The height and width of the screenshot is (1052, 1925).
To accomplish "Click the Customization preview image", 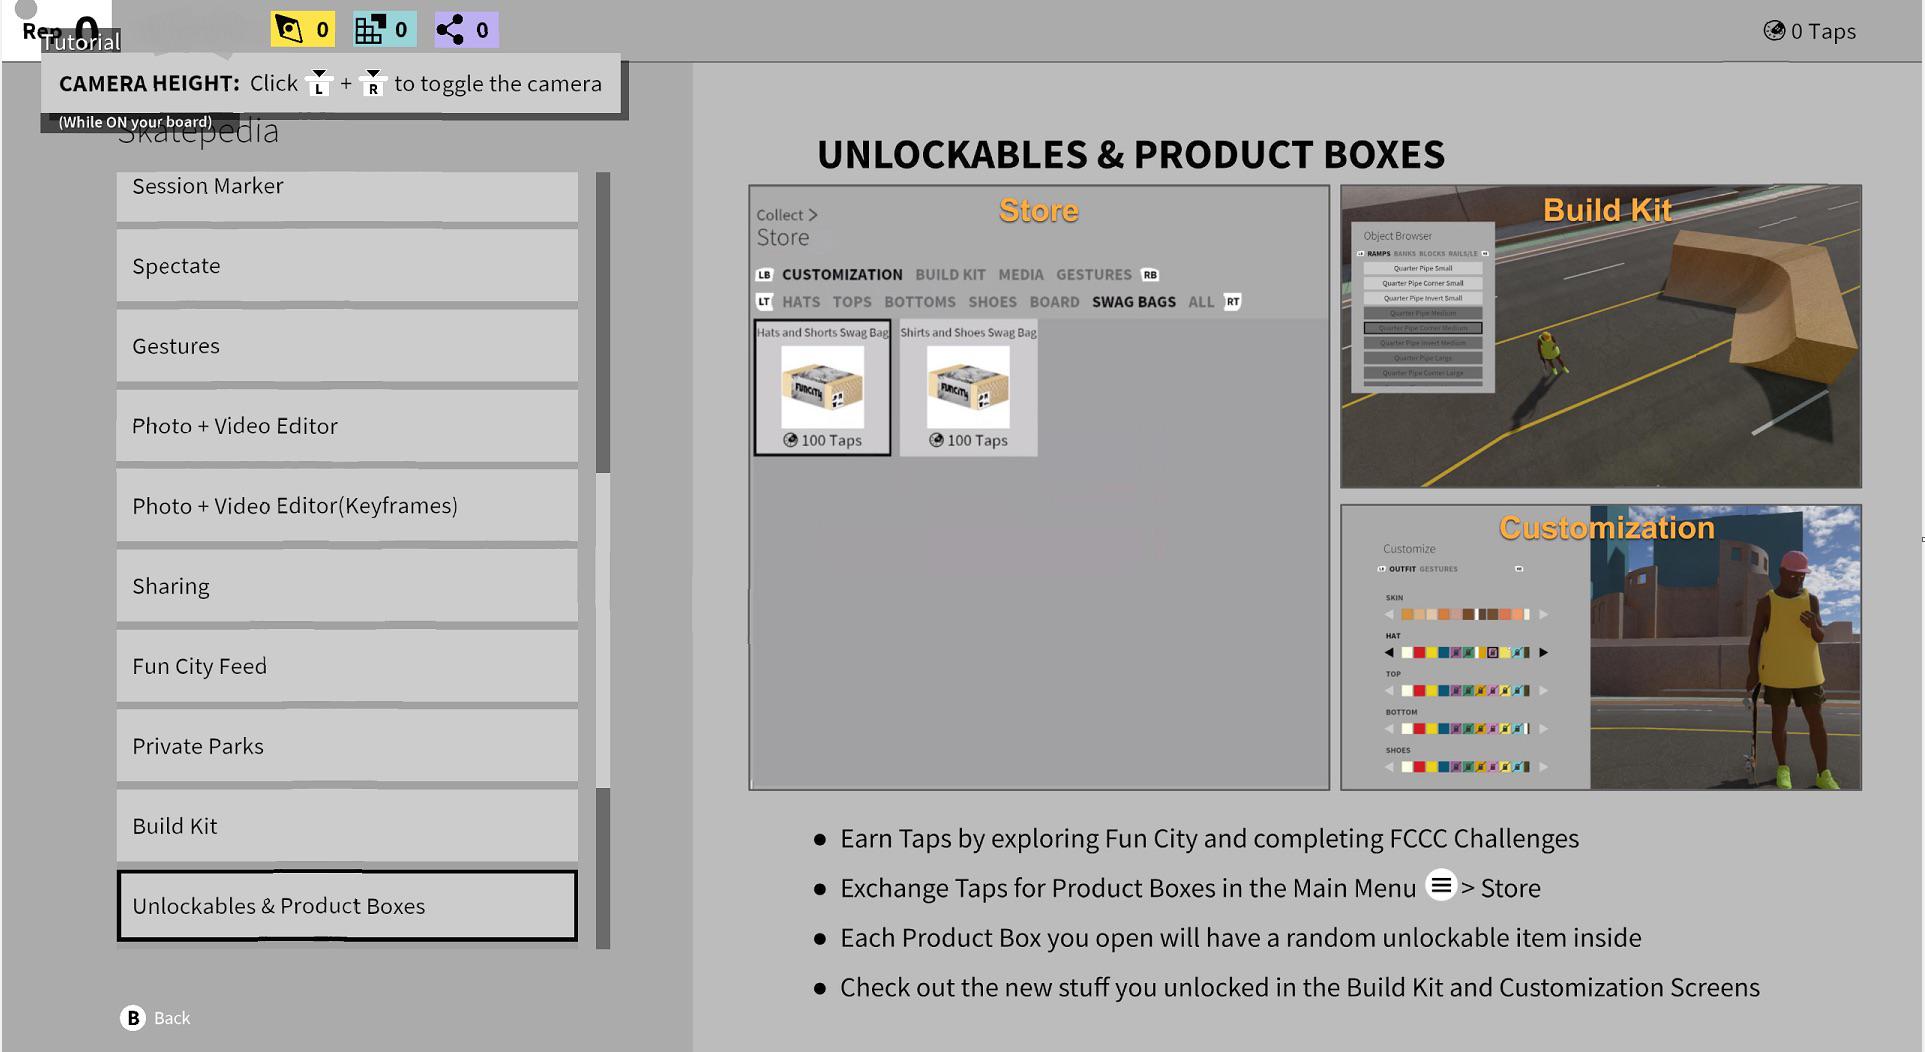I will pyautogui.click(x=1601, y=648).
